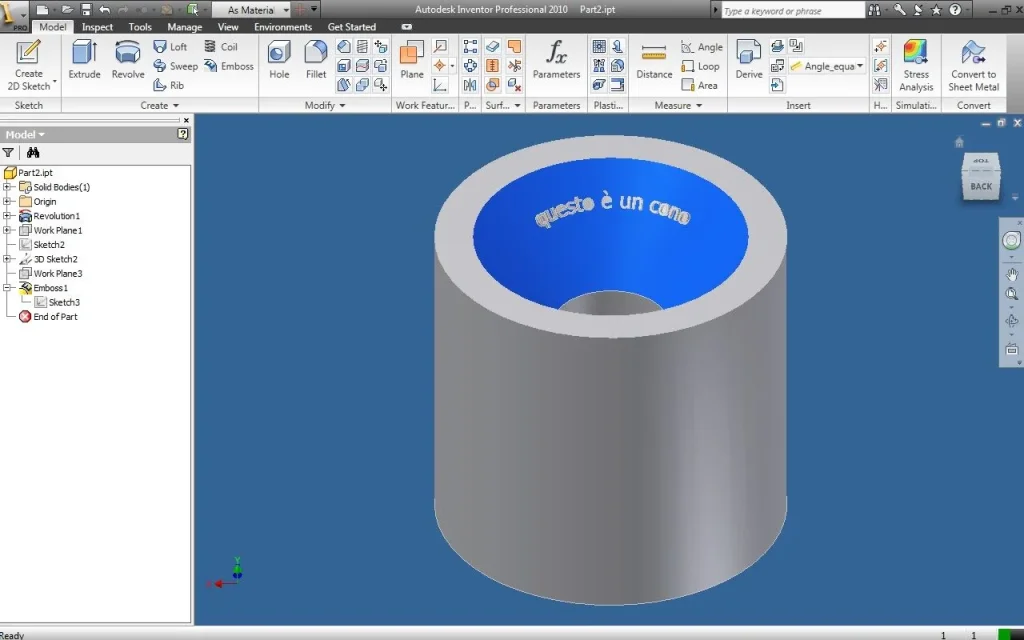Click the Model browser help button
The image size is (1024, 640).
183,134
